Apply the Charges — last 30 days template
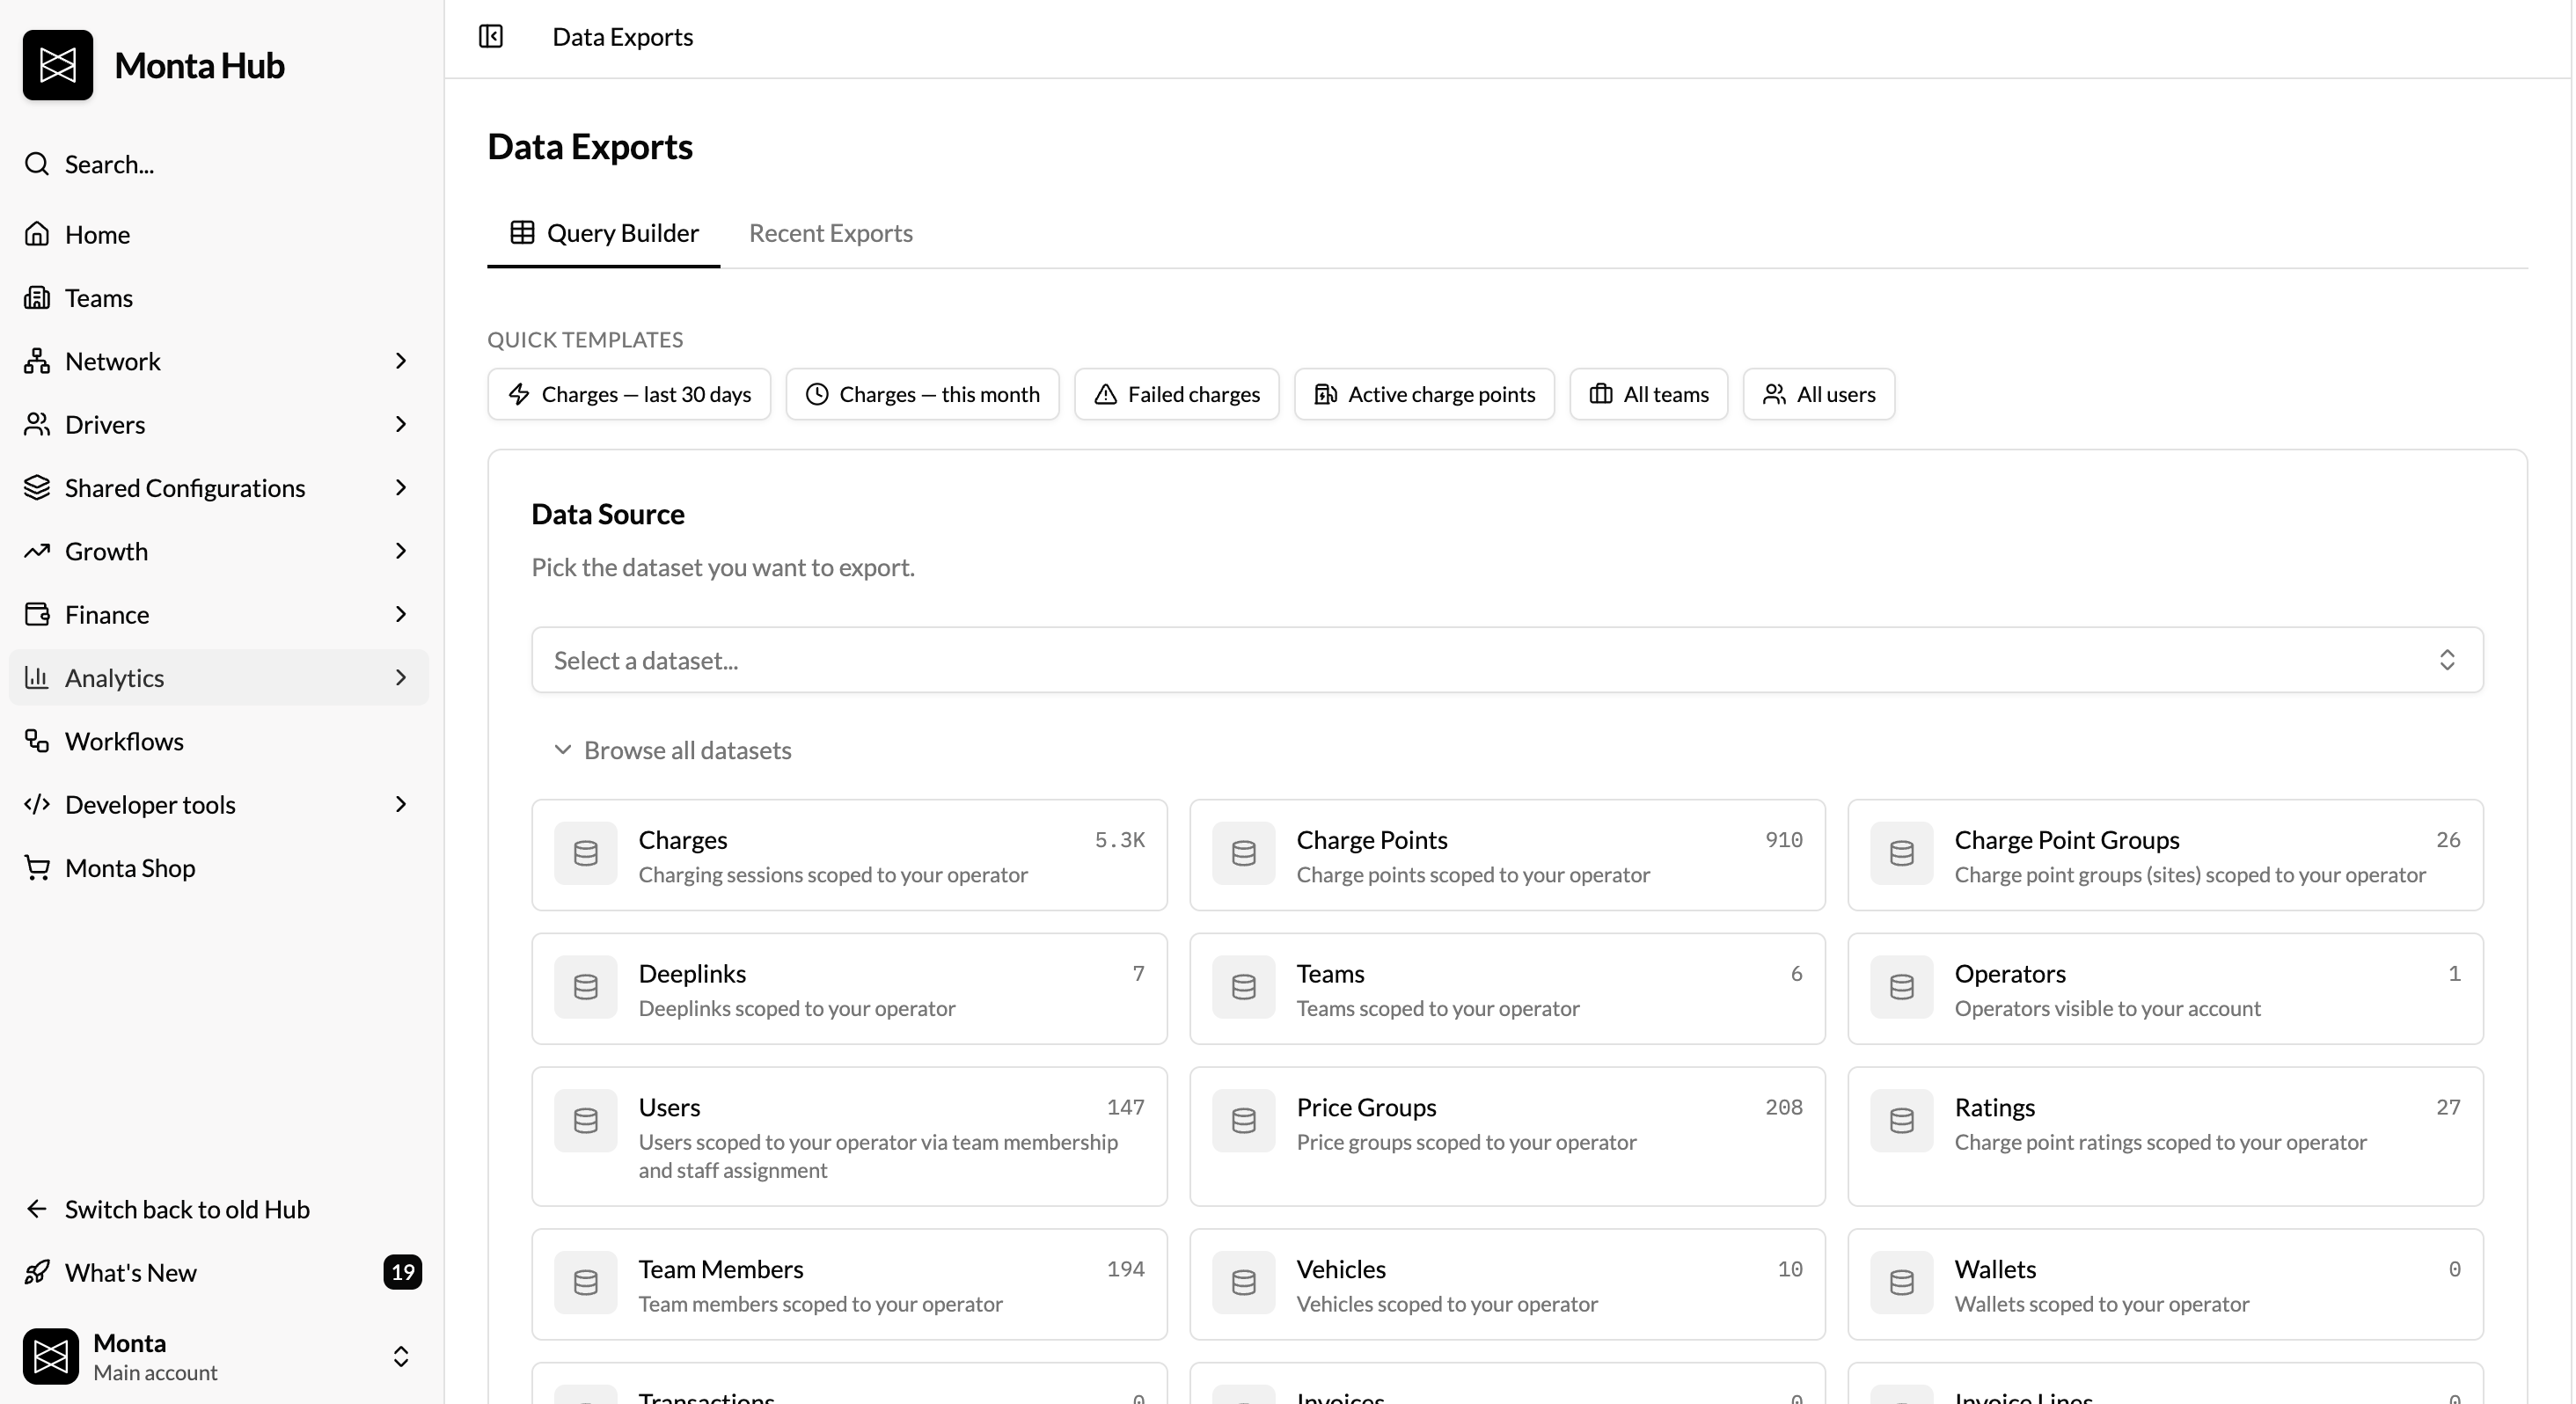 coord(629,394)
